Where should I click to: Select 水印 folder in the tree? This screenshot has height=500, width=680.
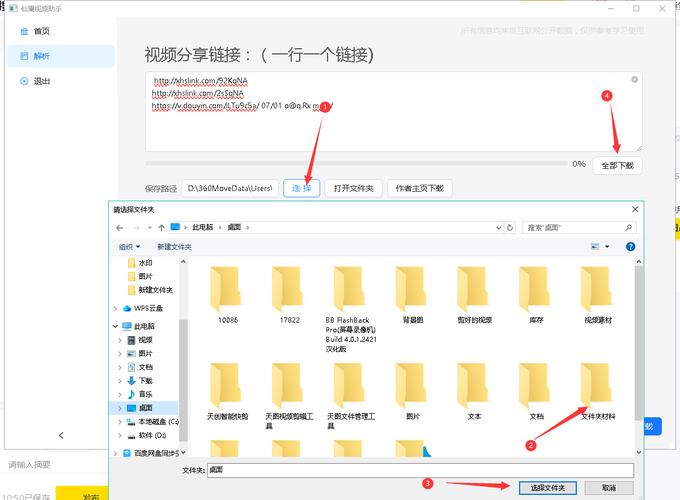pos(140,263)
